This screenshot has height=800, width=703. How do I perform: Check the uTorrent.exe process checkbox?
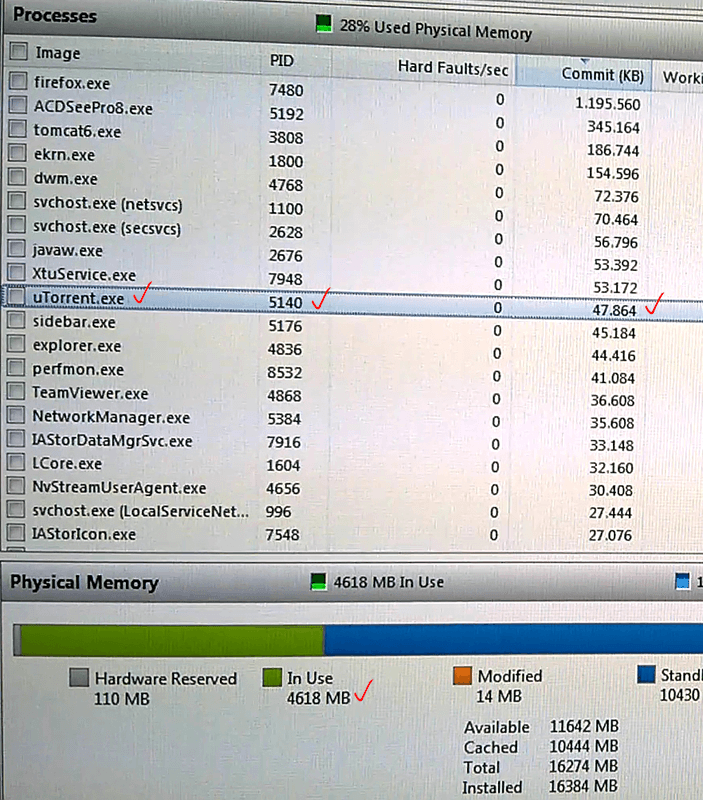16,296
